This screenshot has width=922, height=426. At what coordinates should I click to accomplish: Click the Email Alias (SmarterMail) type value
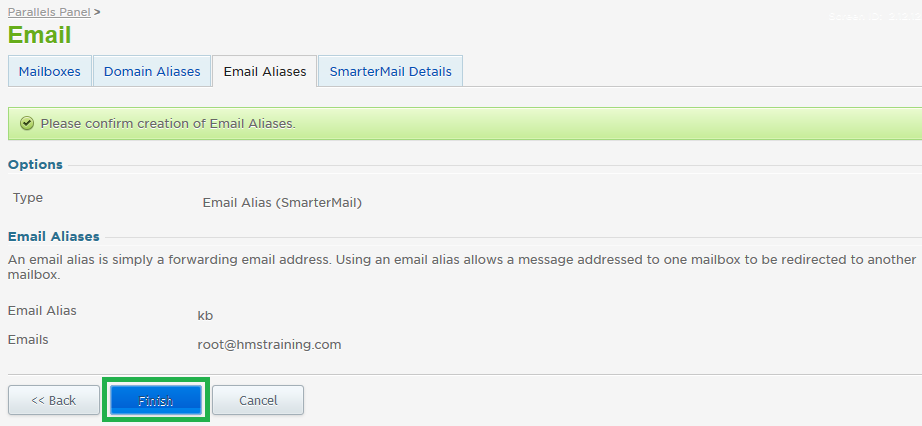pos(282,203)
